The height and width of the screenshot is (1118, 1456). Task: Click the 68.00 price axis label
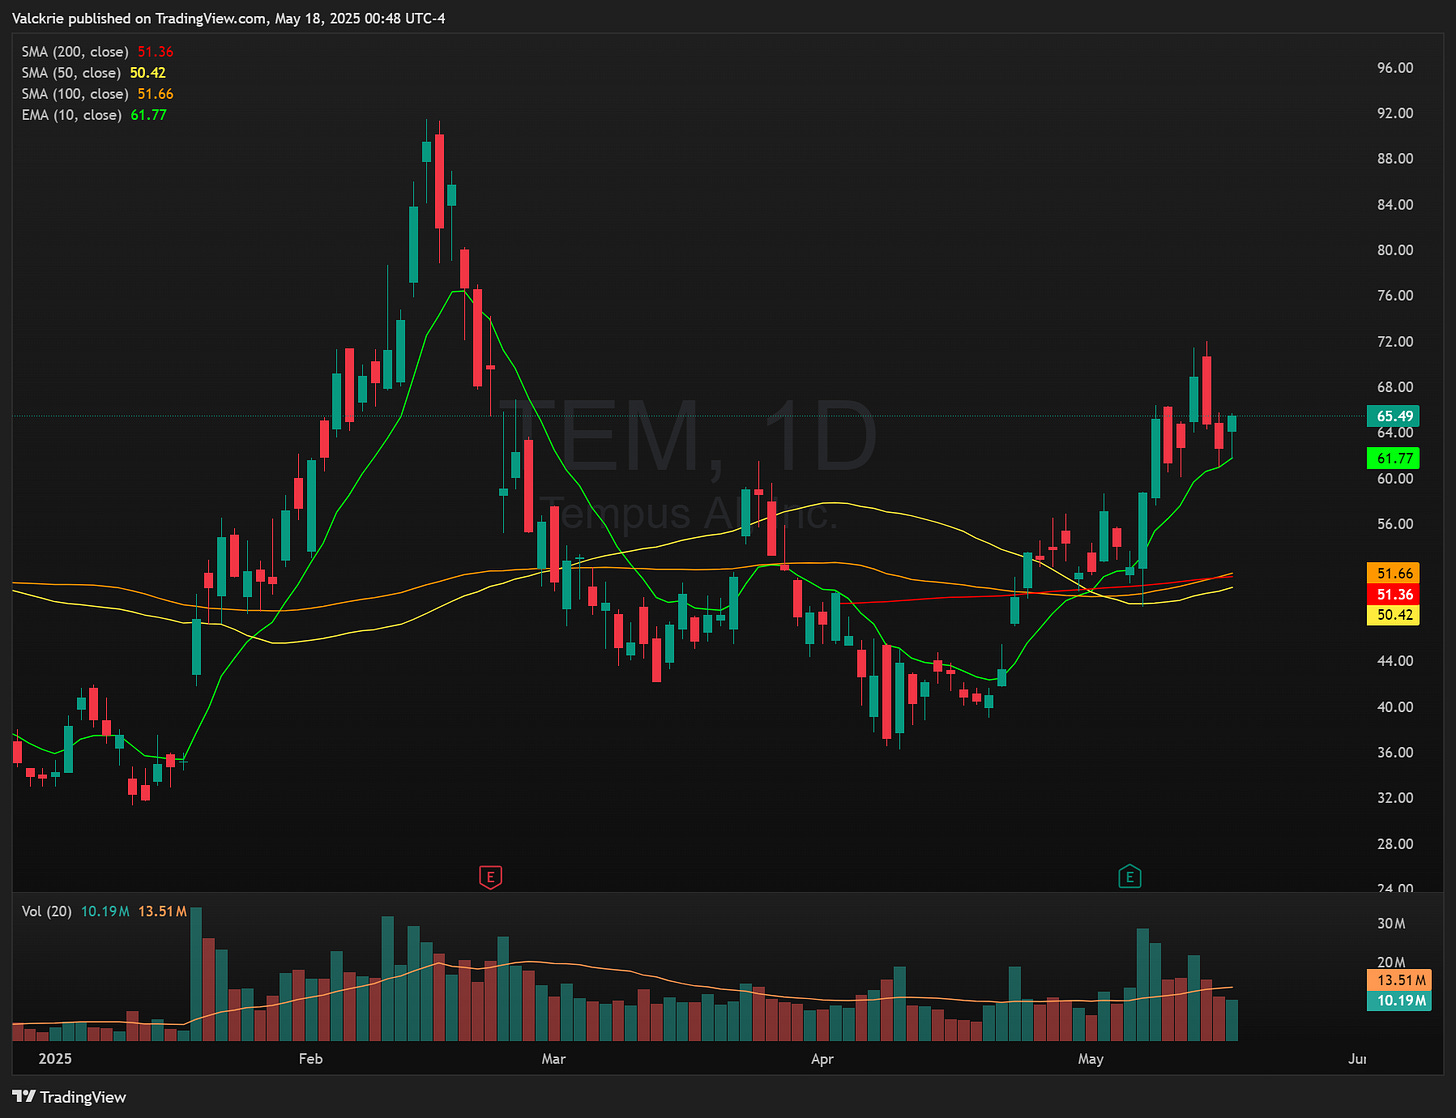(x=1395, y=387)
